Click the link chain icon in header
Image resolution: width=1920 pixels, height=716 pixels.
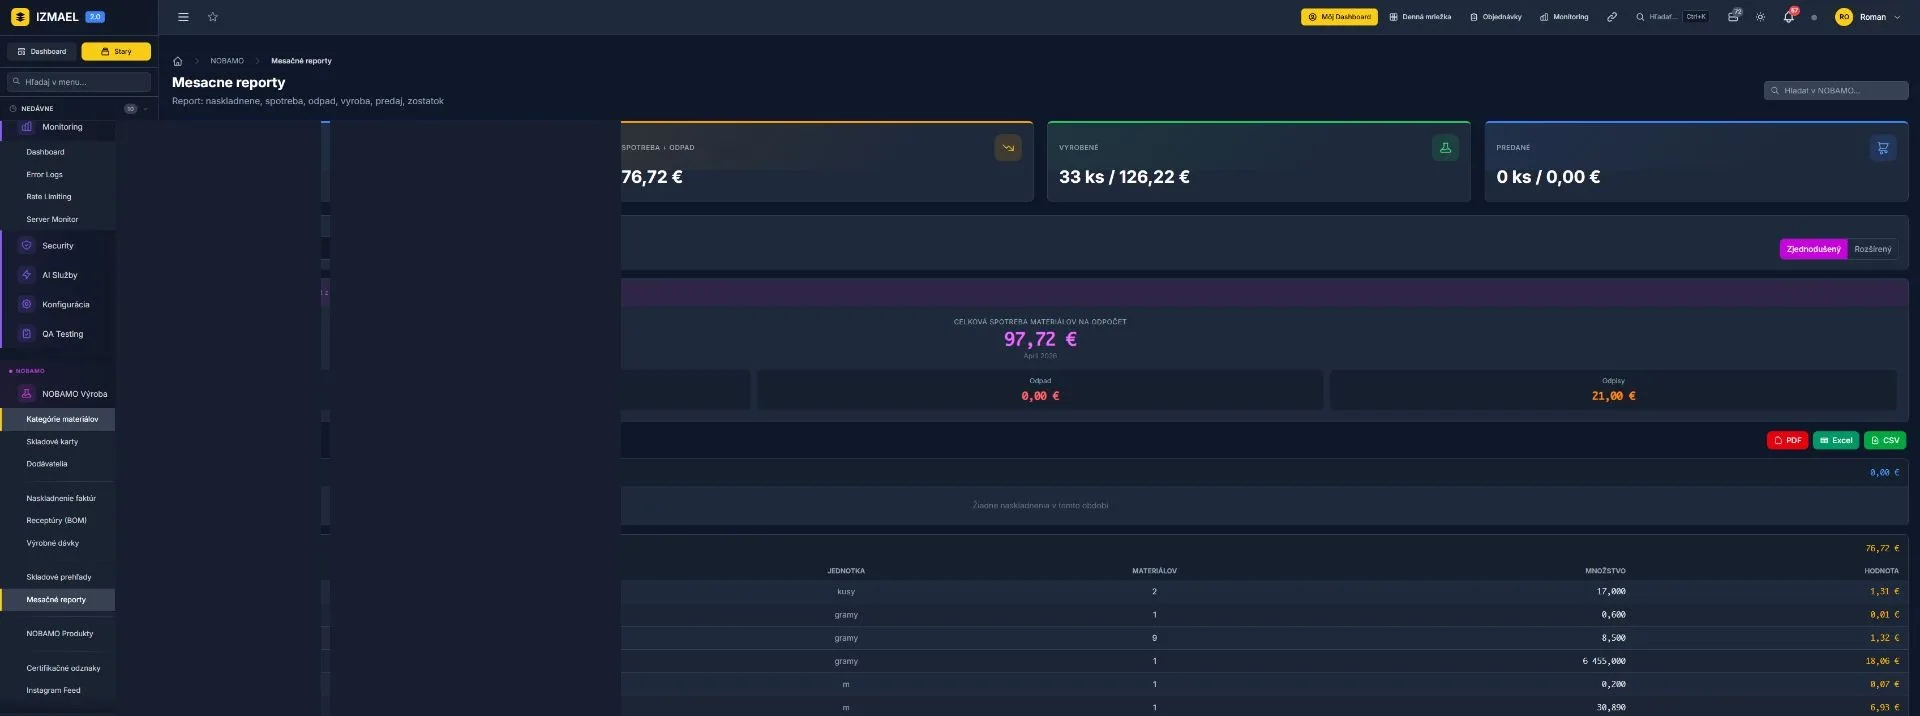(x=1612, y=17)
